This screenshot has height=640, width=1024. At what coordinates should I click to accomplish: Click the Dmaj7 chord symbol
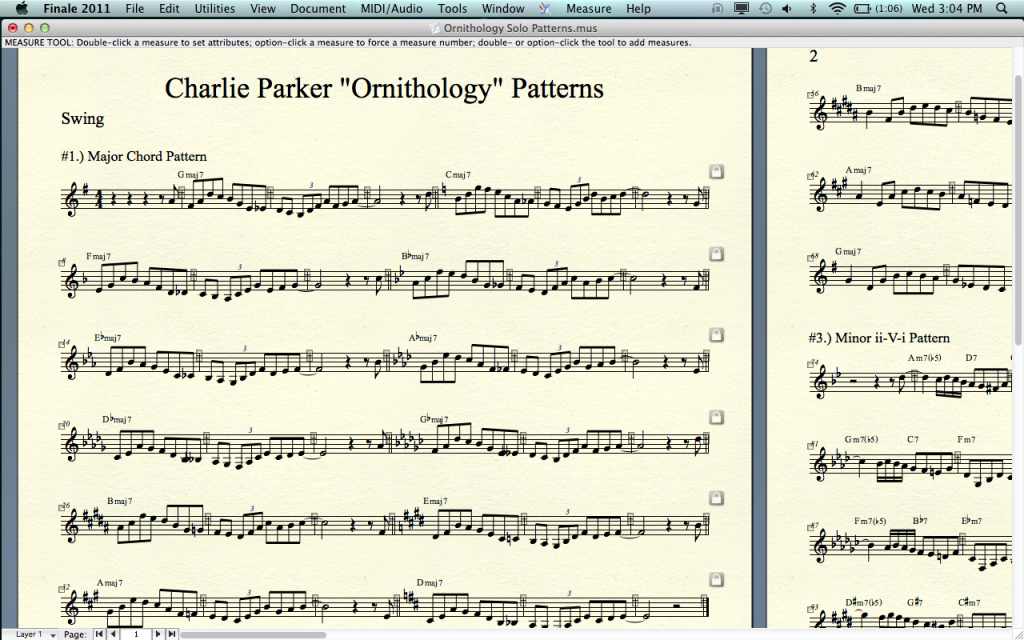point(430,583)
